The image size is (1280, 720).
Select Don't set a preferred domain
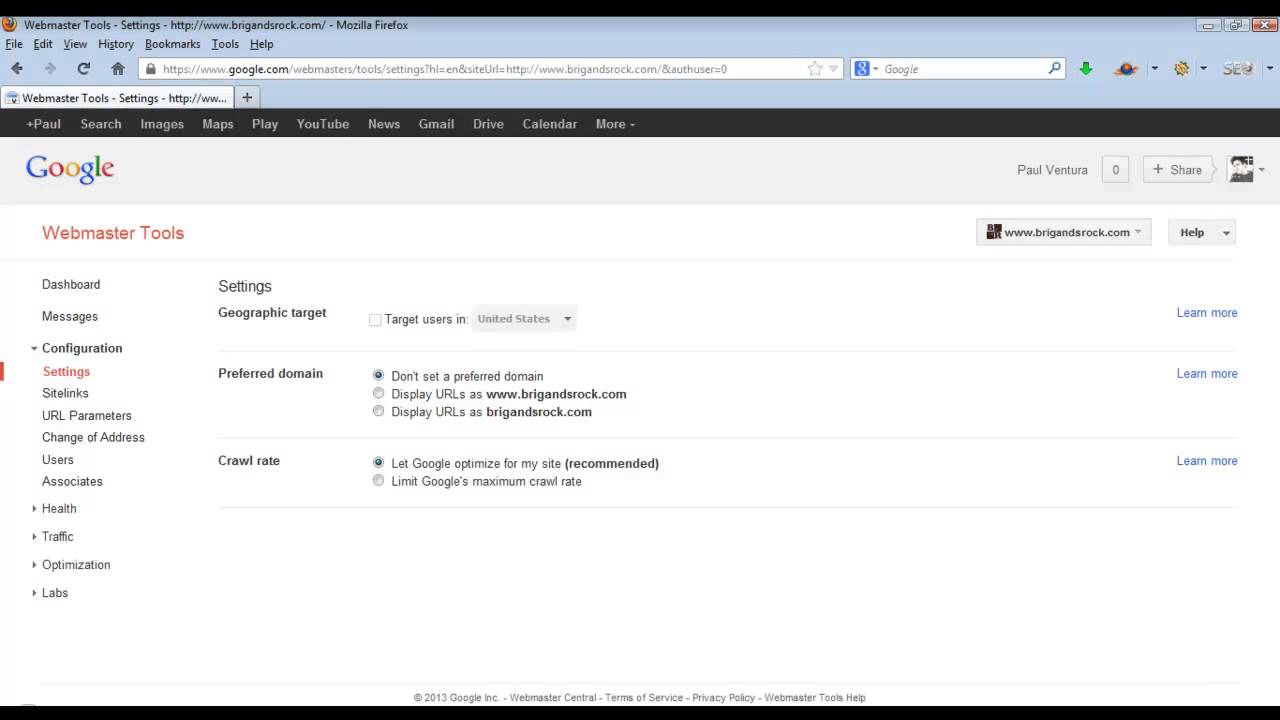click(378, 376)
